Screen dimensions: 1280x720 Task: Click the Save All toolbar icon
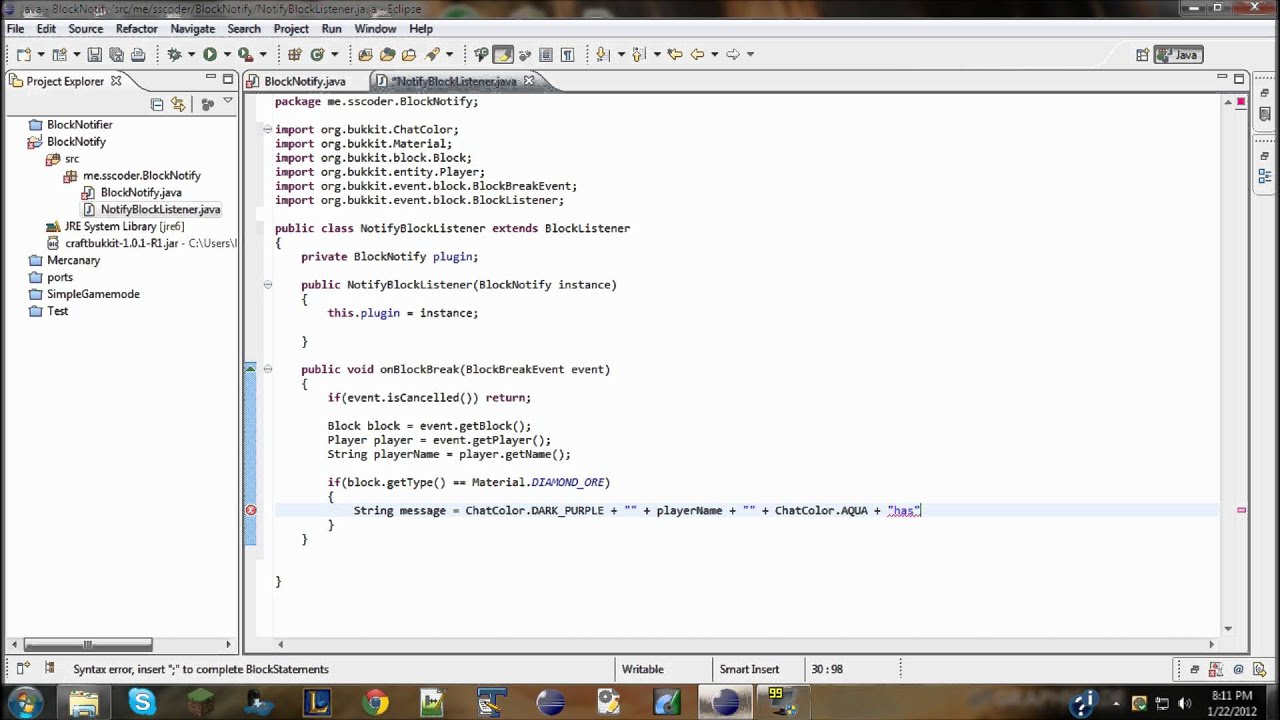pos(116,55)
